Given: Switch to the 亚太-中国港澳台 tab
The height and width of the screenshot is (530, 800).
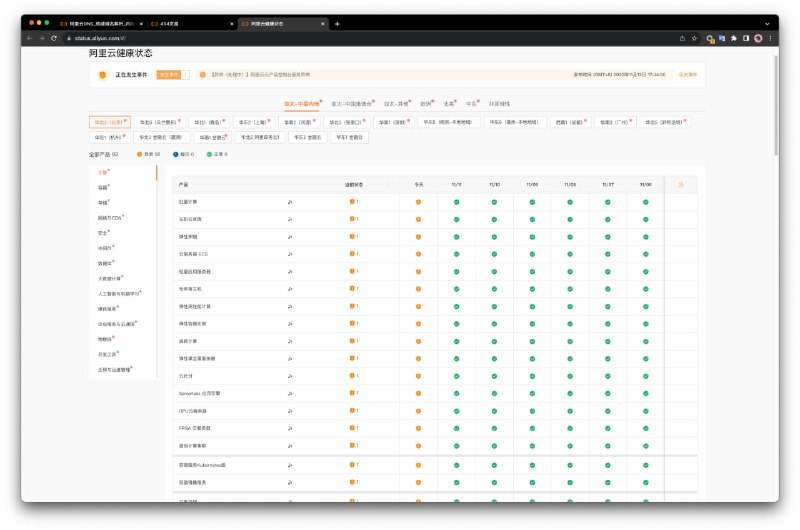Looking at the screenshot, I should pos(352,104).
